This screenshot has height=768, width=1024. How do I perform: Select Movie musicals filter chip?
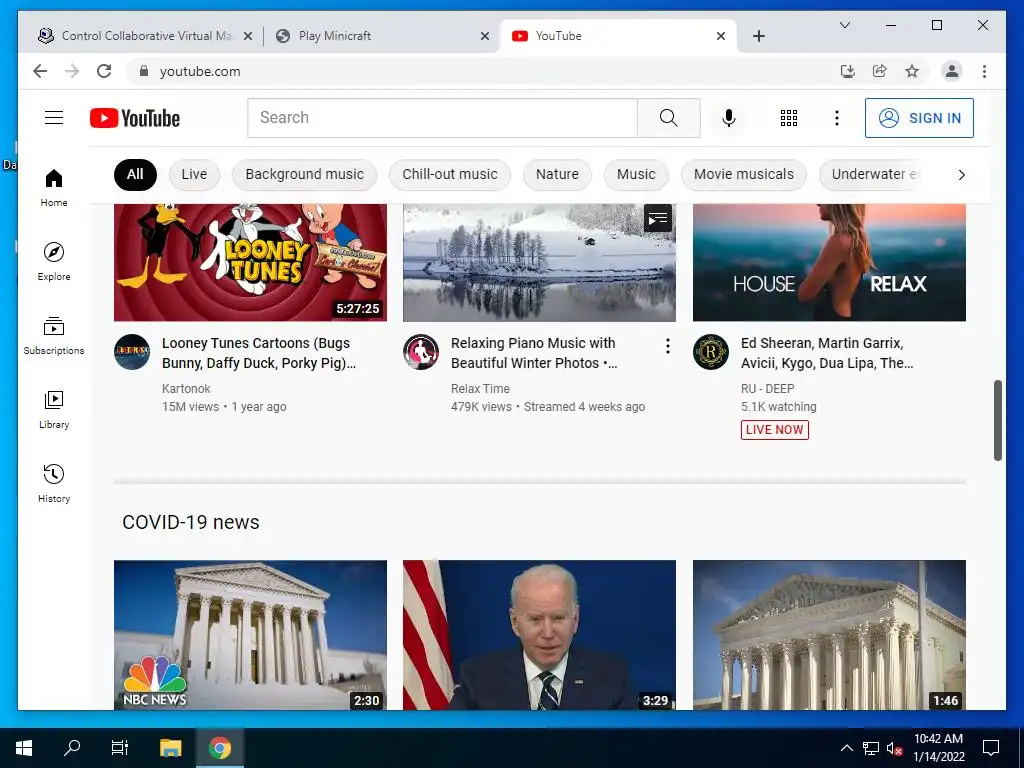744,174
